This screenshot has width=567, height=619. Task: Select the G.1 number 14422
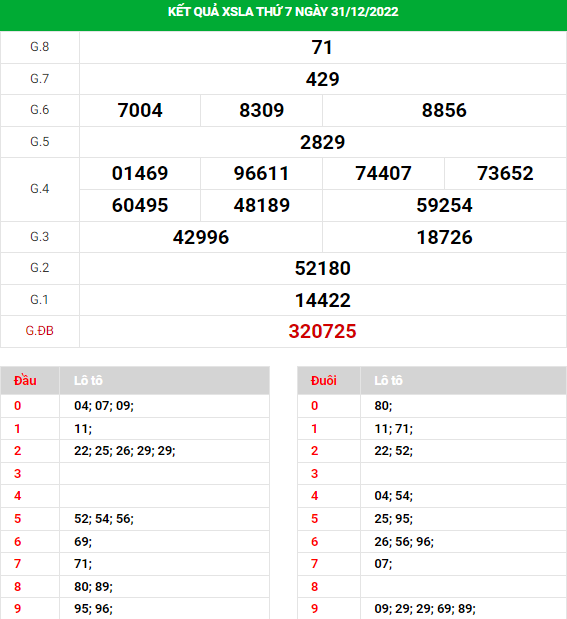[x=322, y=300]
